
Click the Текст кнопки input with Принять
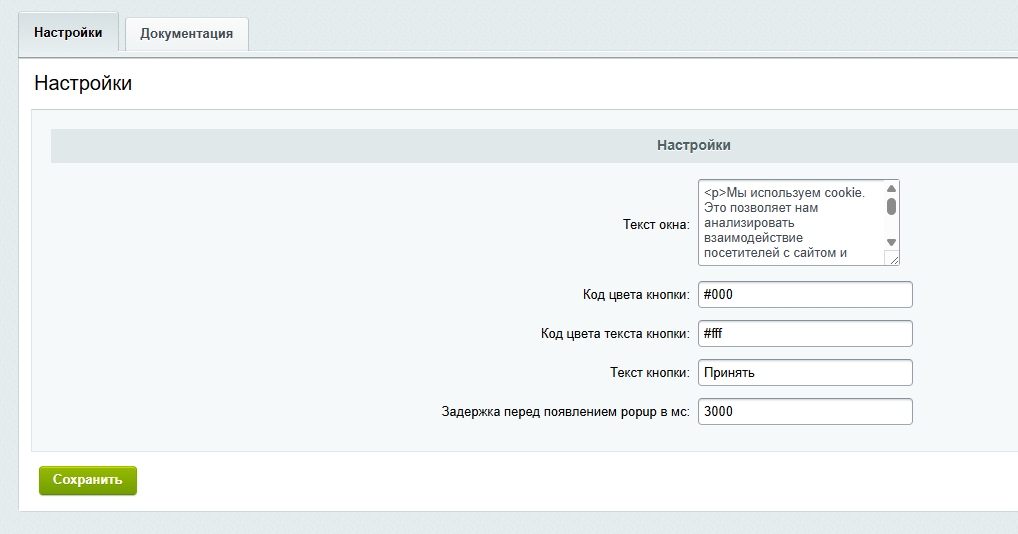805,373
